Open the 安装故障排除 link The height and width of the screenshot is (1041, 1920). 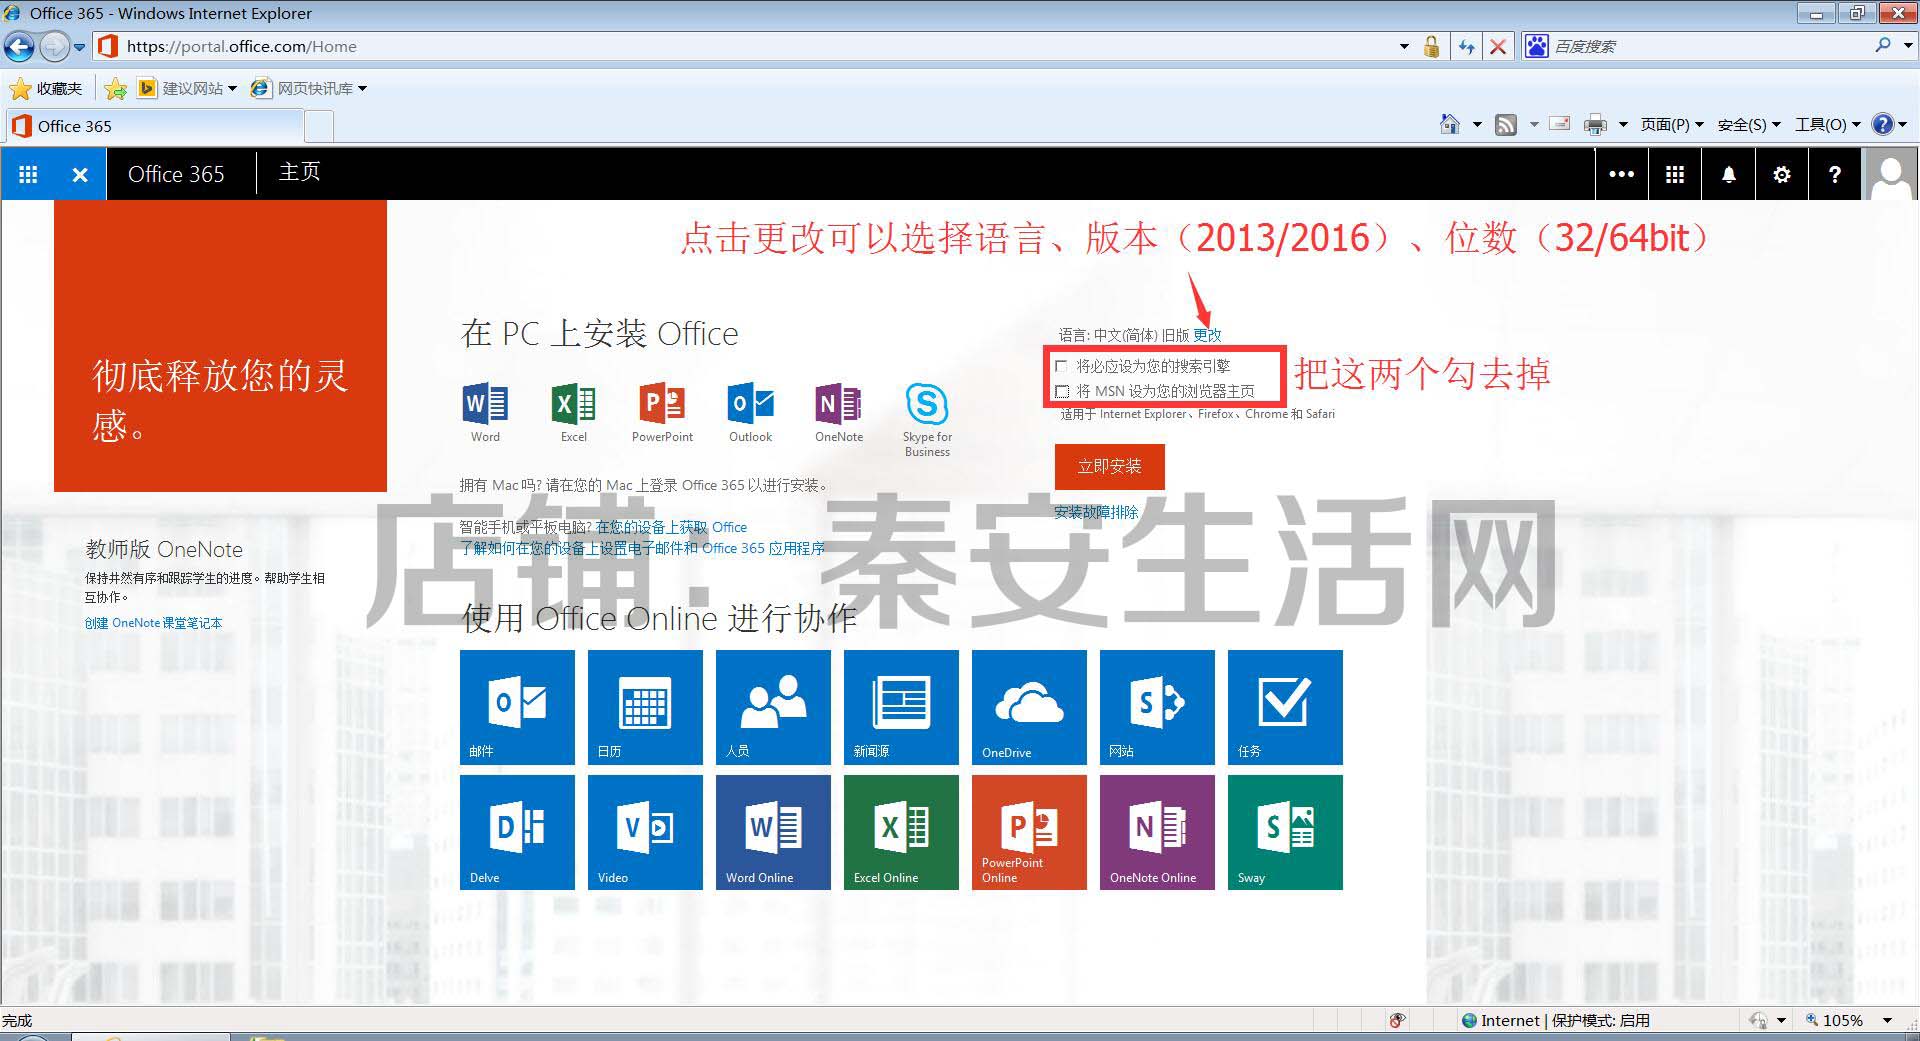pyautogui.click(x=1096, y=512)
